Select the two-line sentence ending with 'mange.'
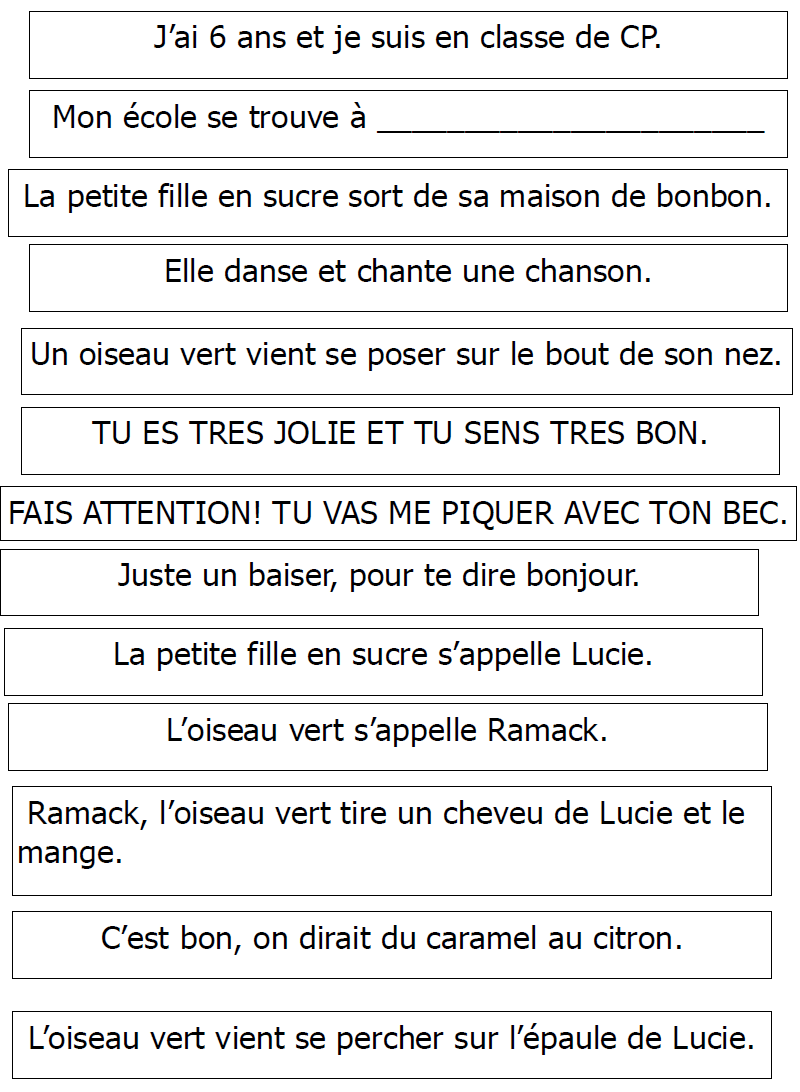The height and width of the screenshot is (1092, 800). tap(390, 834)
